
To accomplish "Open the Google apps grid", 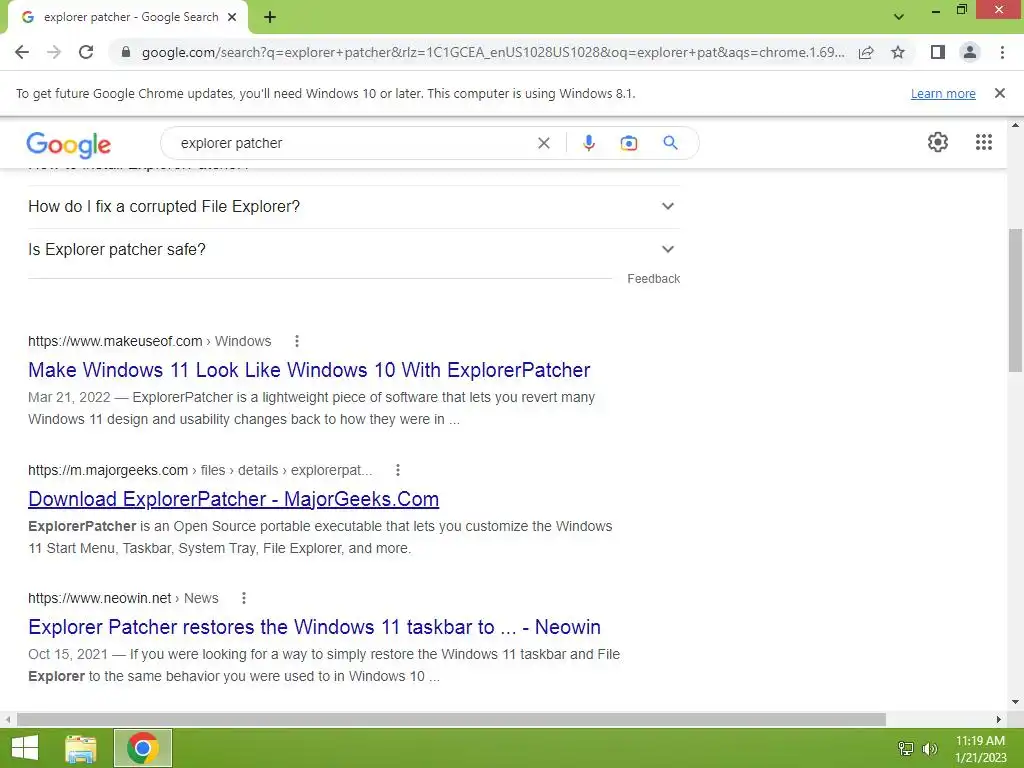I will pos(984,142).
